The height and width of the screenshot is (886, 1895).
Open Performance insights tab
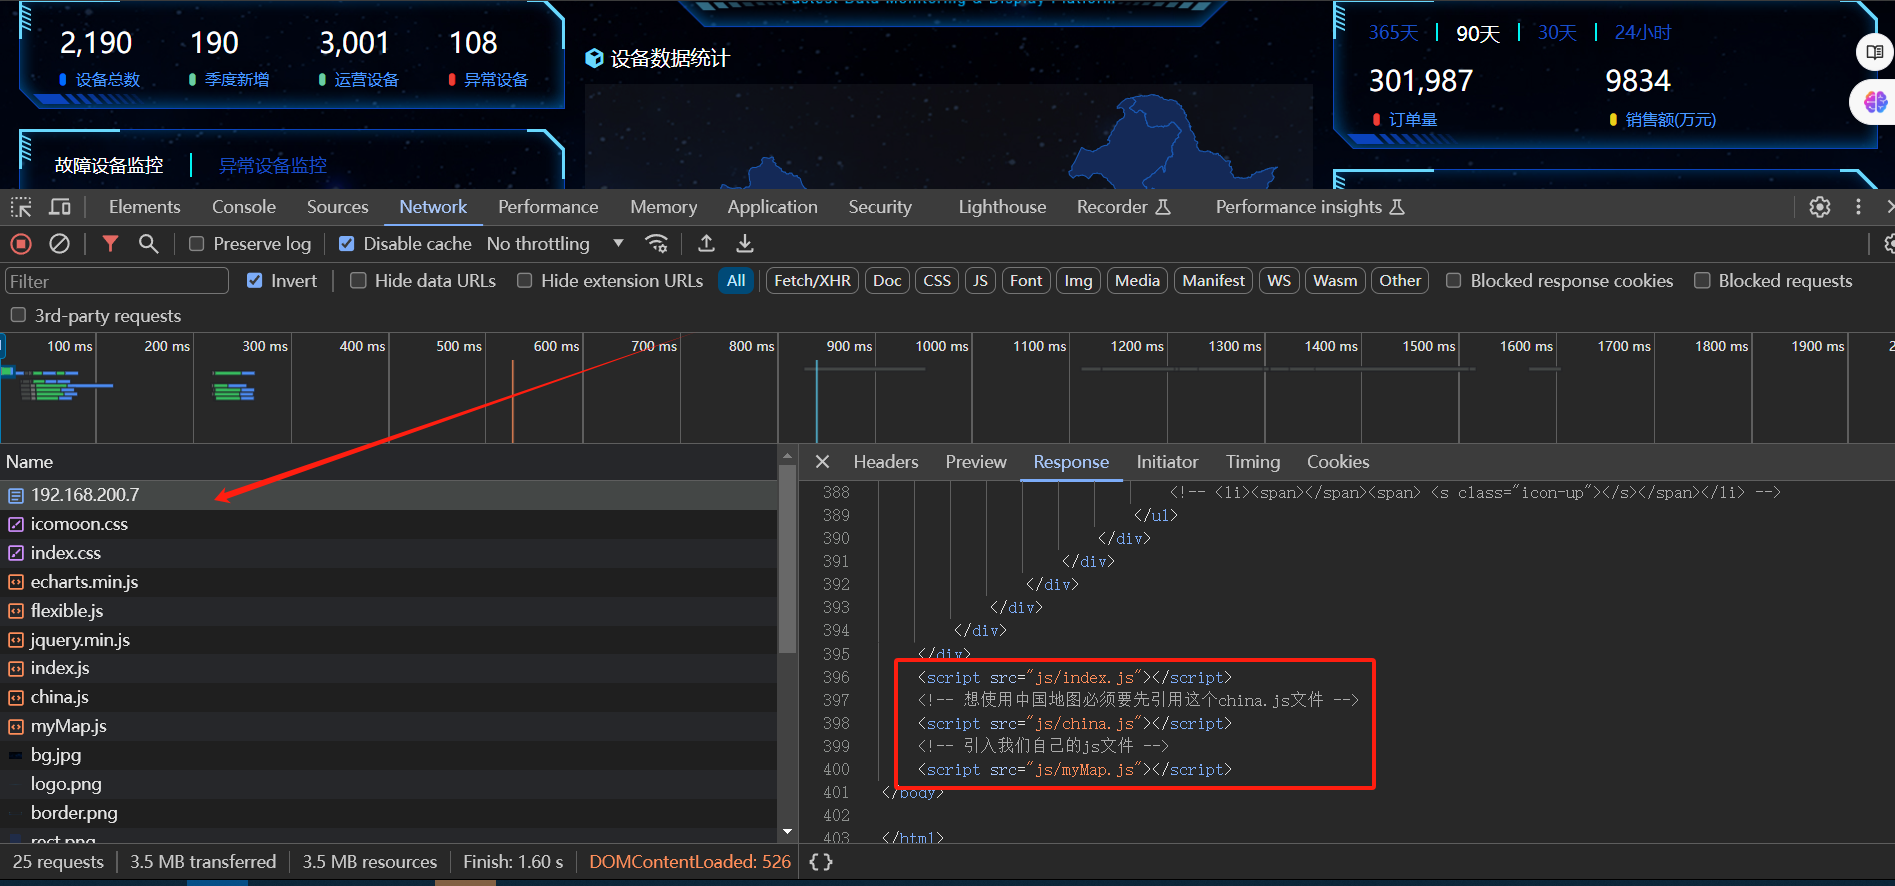pyautogui.click(x=1310, y=207)
